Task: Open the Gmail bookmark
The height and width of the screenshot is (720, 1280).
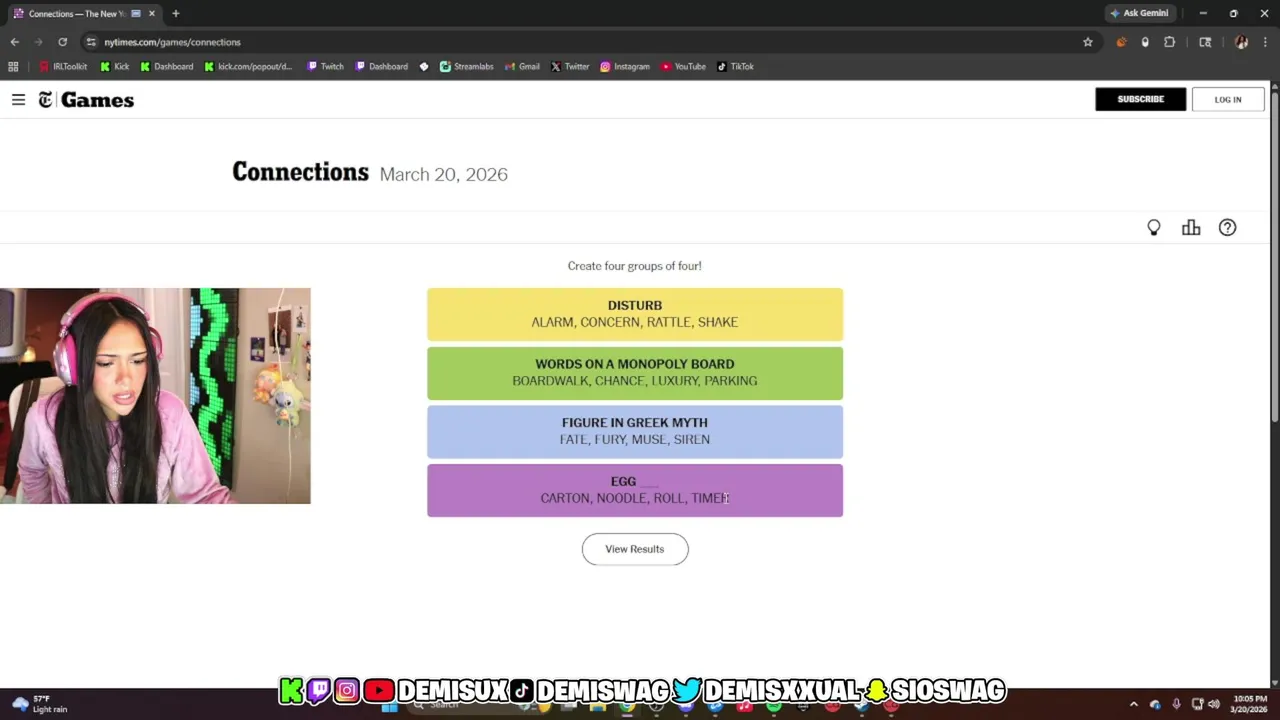Action: (523, 67)
